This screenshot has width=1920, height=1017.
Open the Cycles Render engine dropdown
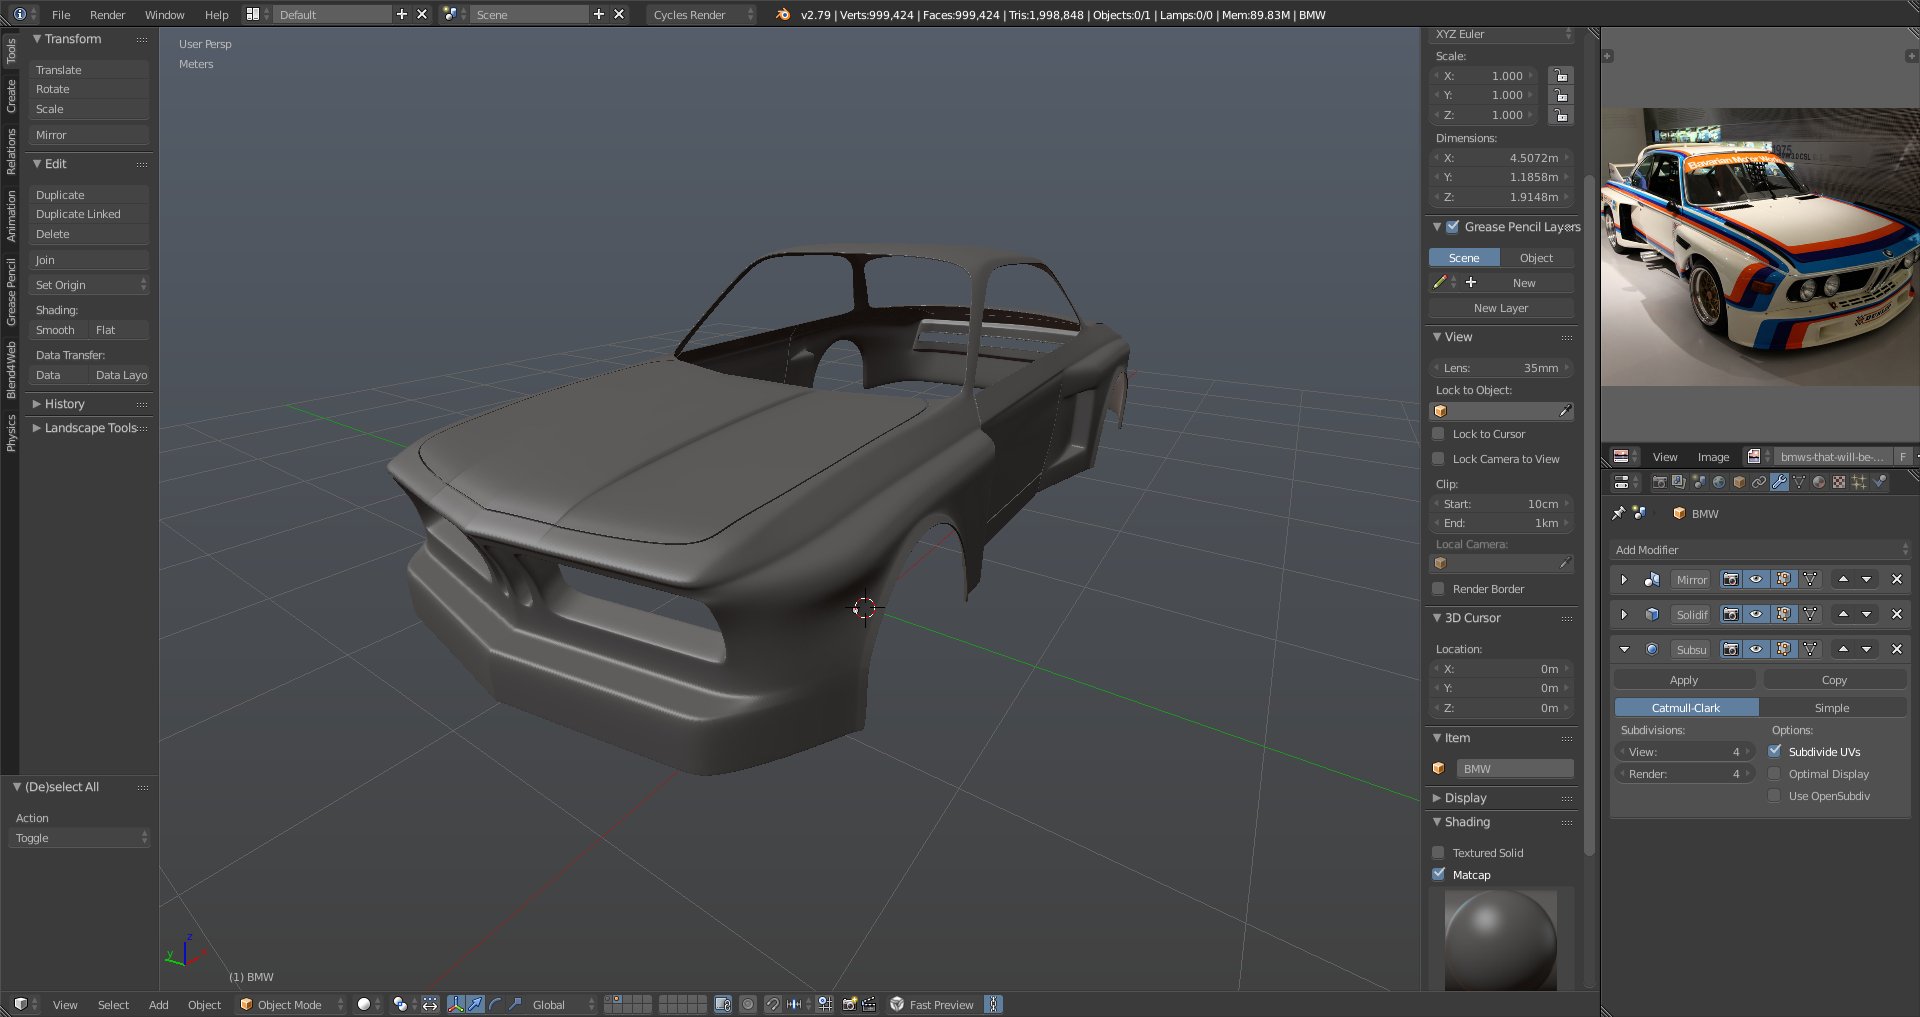tap(701, 14)
